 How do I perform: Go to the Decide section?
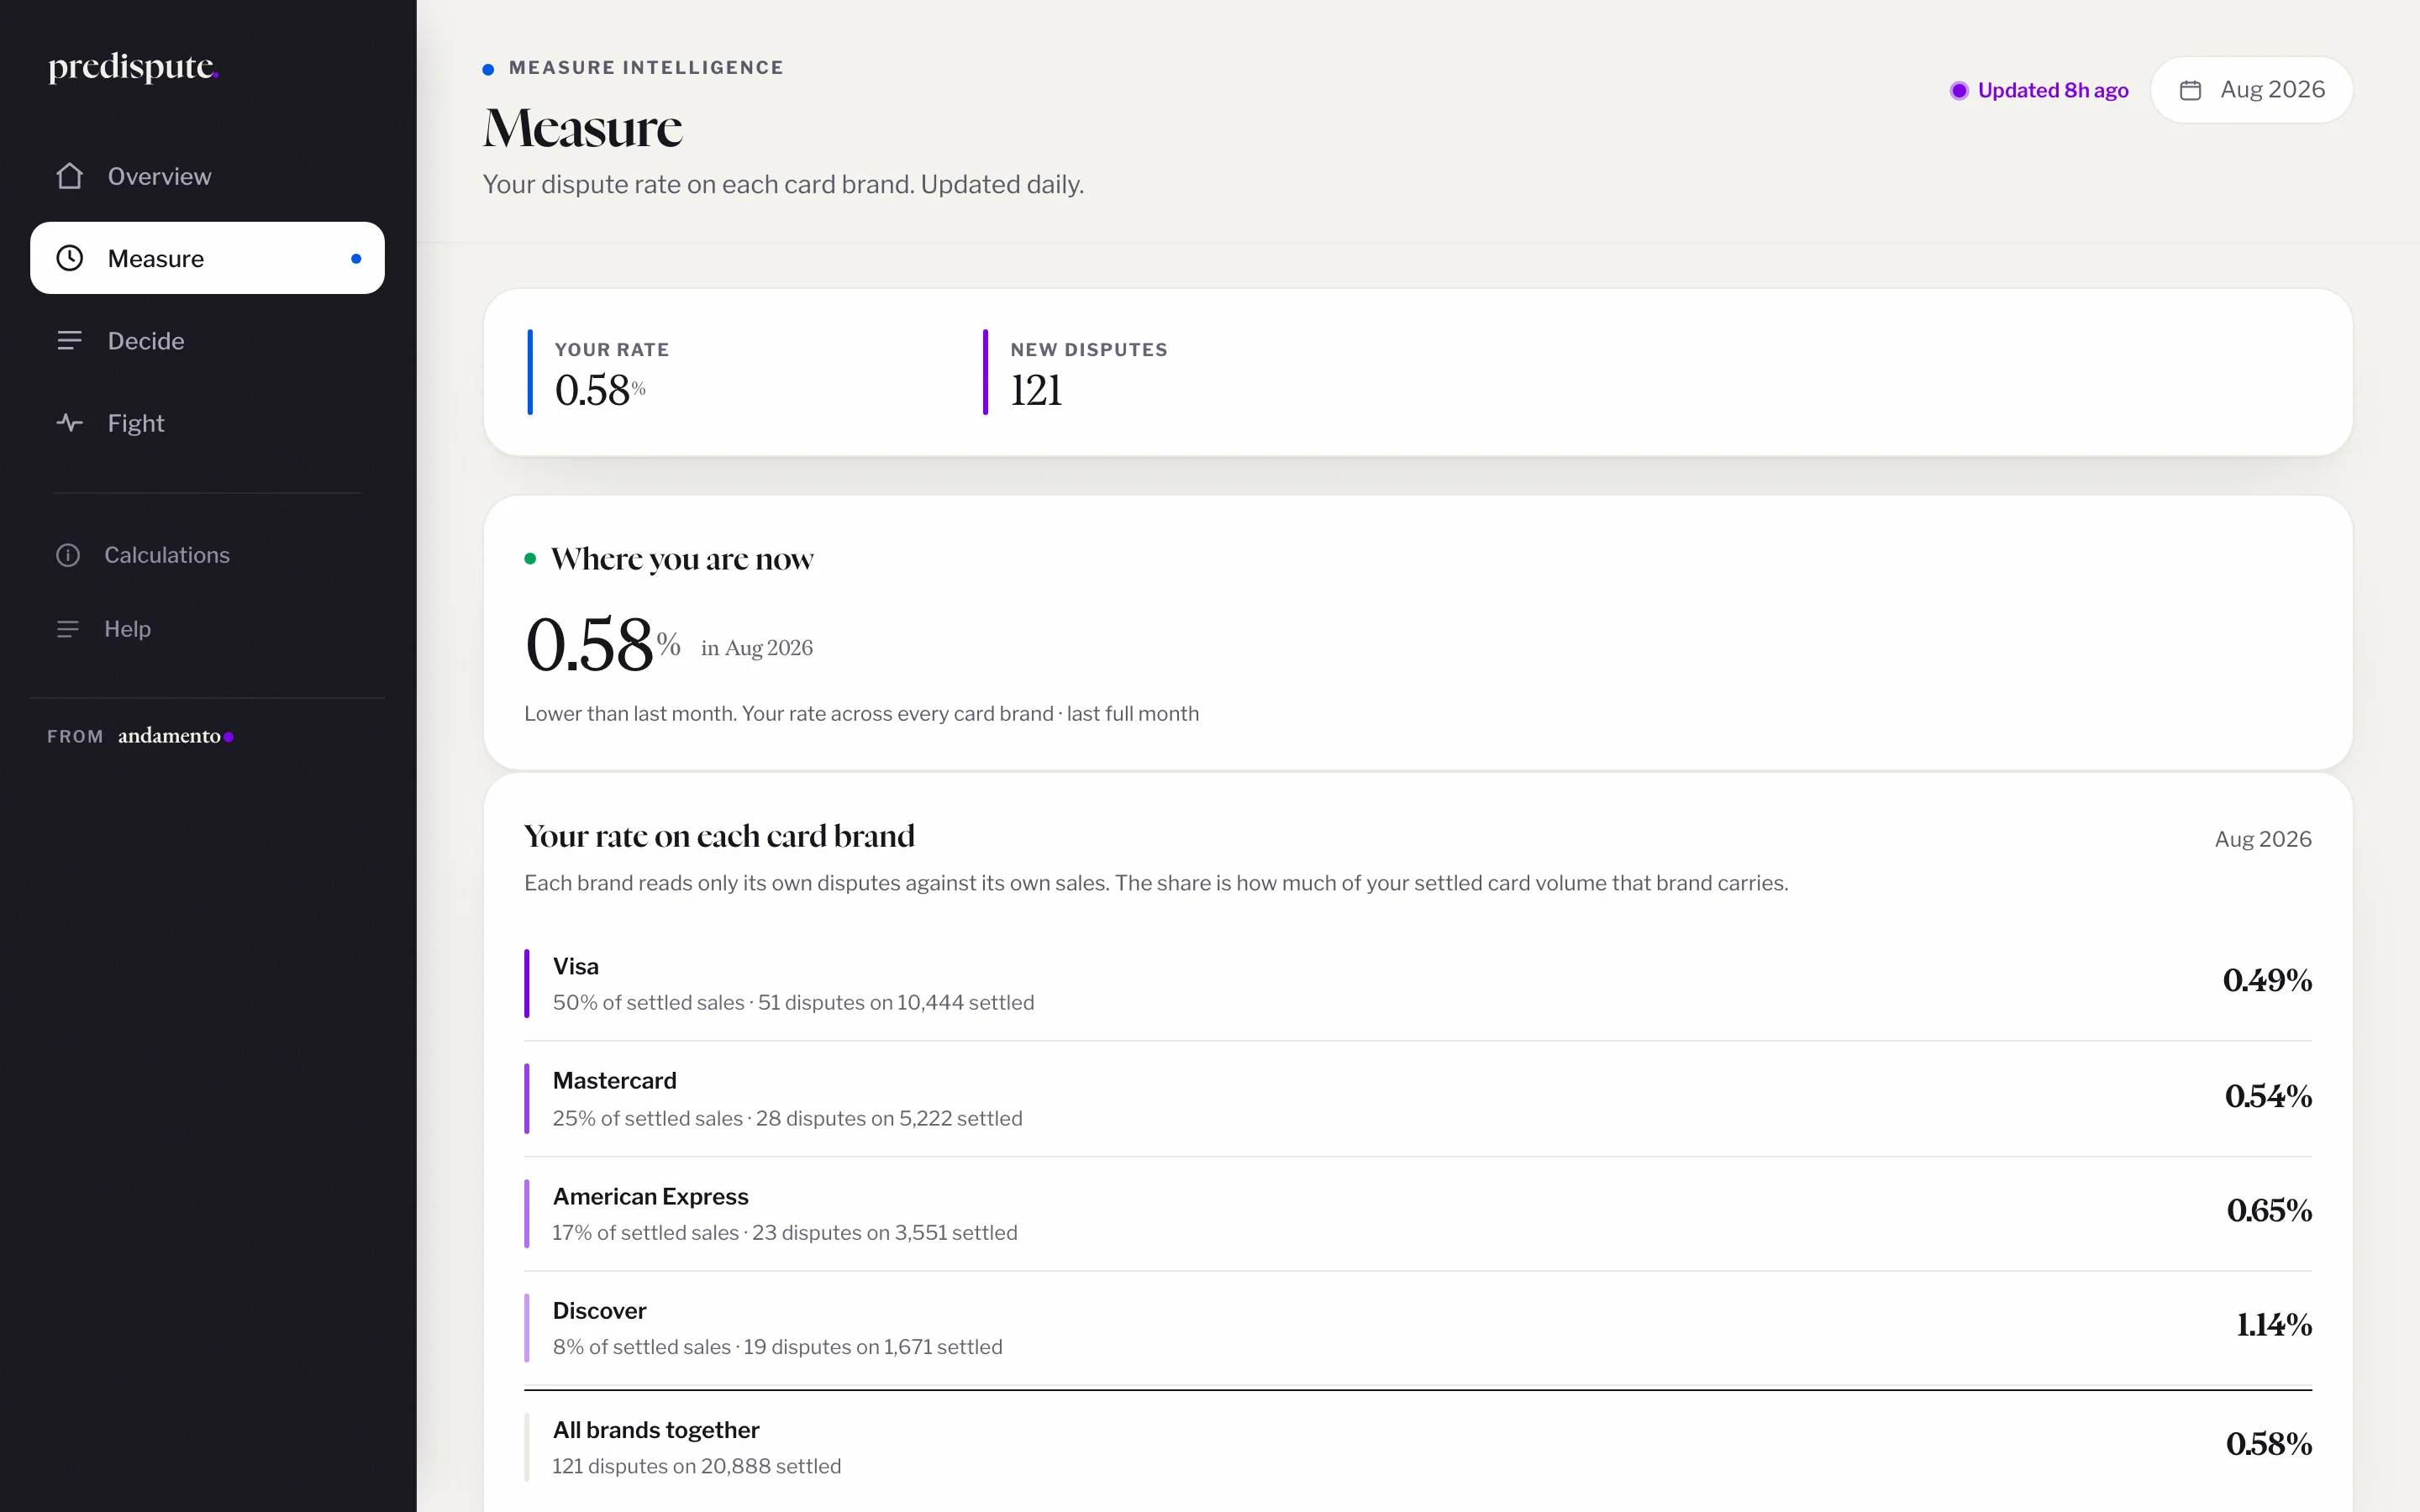point(207,341)
